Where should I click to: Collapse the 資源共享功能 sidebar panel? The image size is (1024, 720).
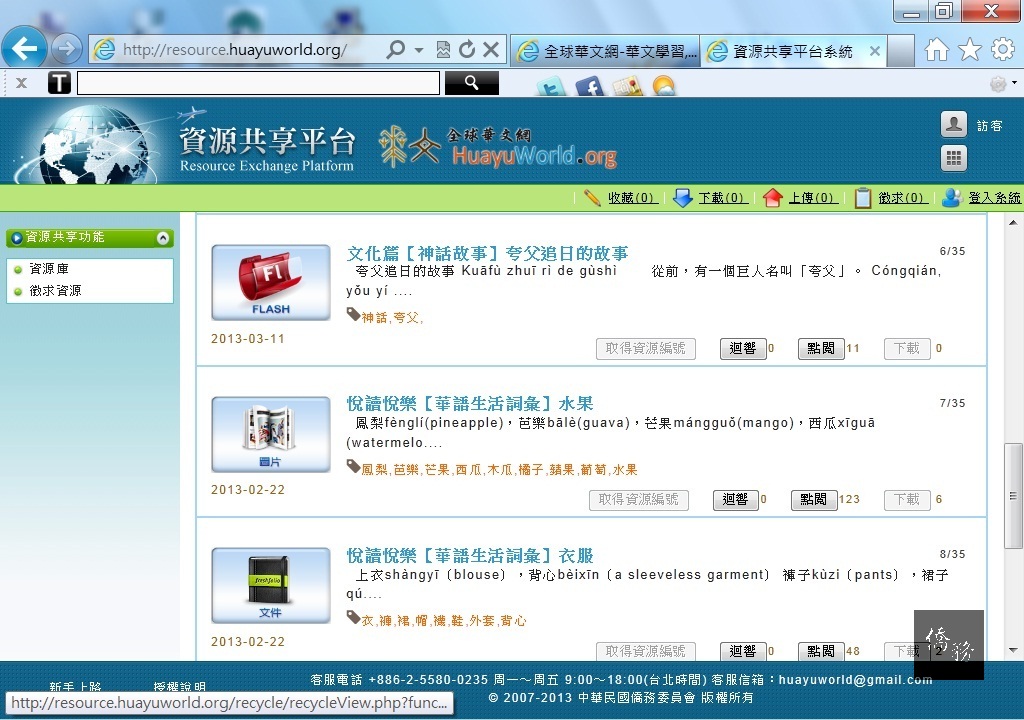point(162,238)
